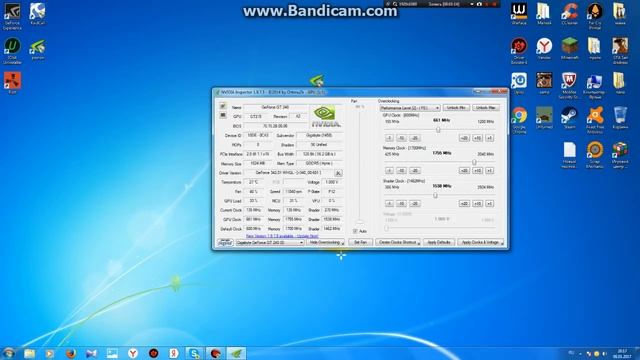This screenshot has width=640, height=360.
Task: Click the Windows Start button
Action: 9,353
